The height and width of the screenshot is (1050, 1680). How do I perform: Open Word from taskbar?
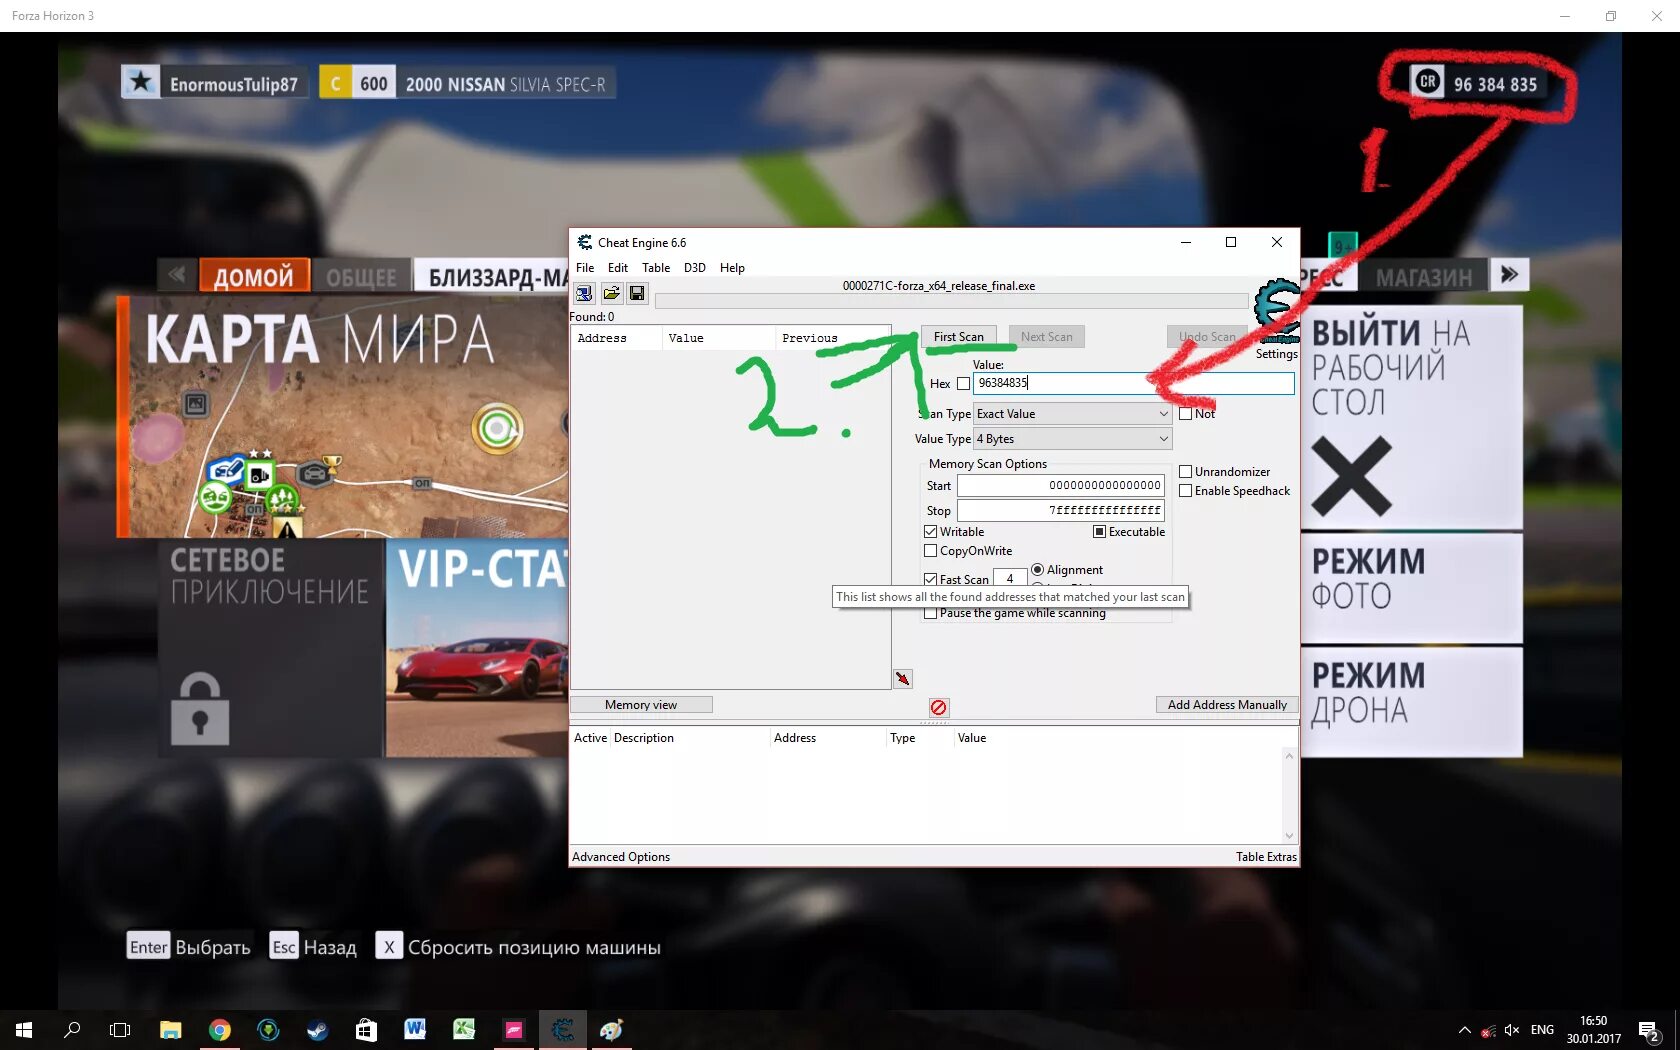(x=415, y=1029)
